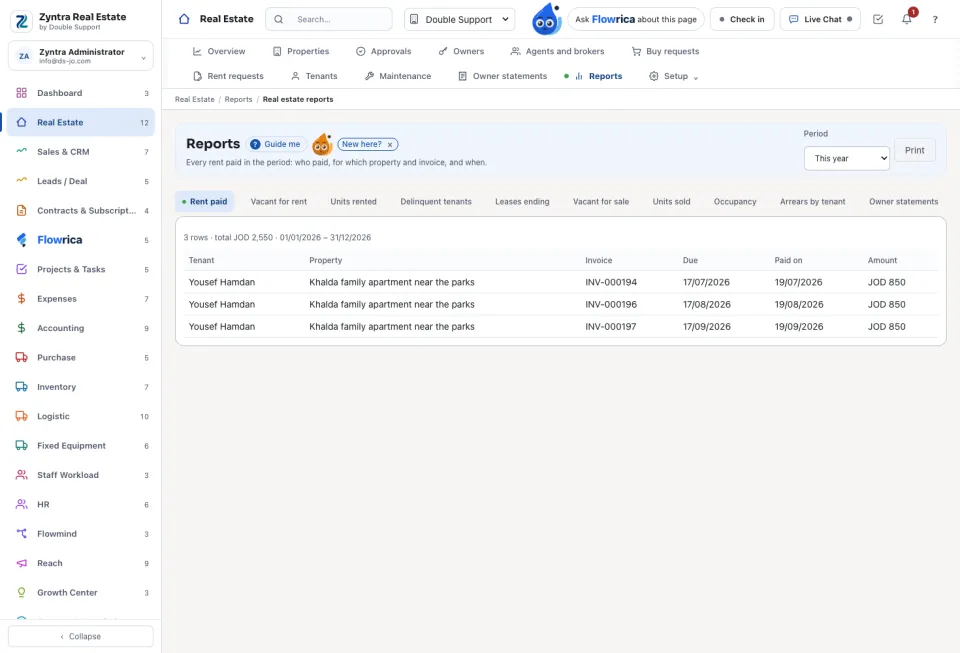Open Live Chat
The height and width of the screenshot is (653, 960).
[x=820, y=20]
